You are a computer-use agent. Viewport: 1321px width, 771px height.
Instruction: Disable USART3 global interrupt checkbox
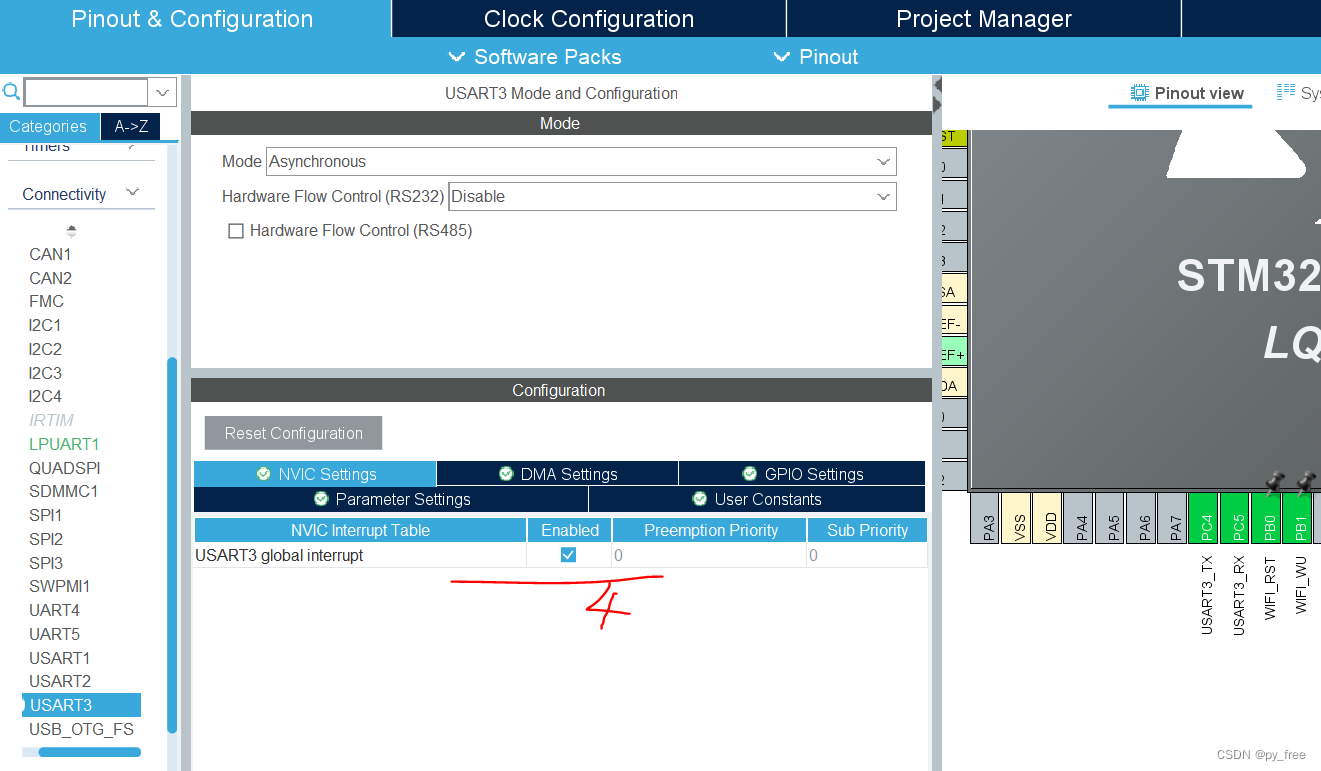pos(568,555)
